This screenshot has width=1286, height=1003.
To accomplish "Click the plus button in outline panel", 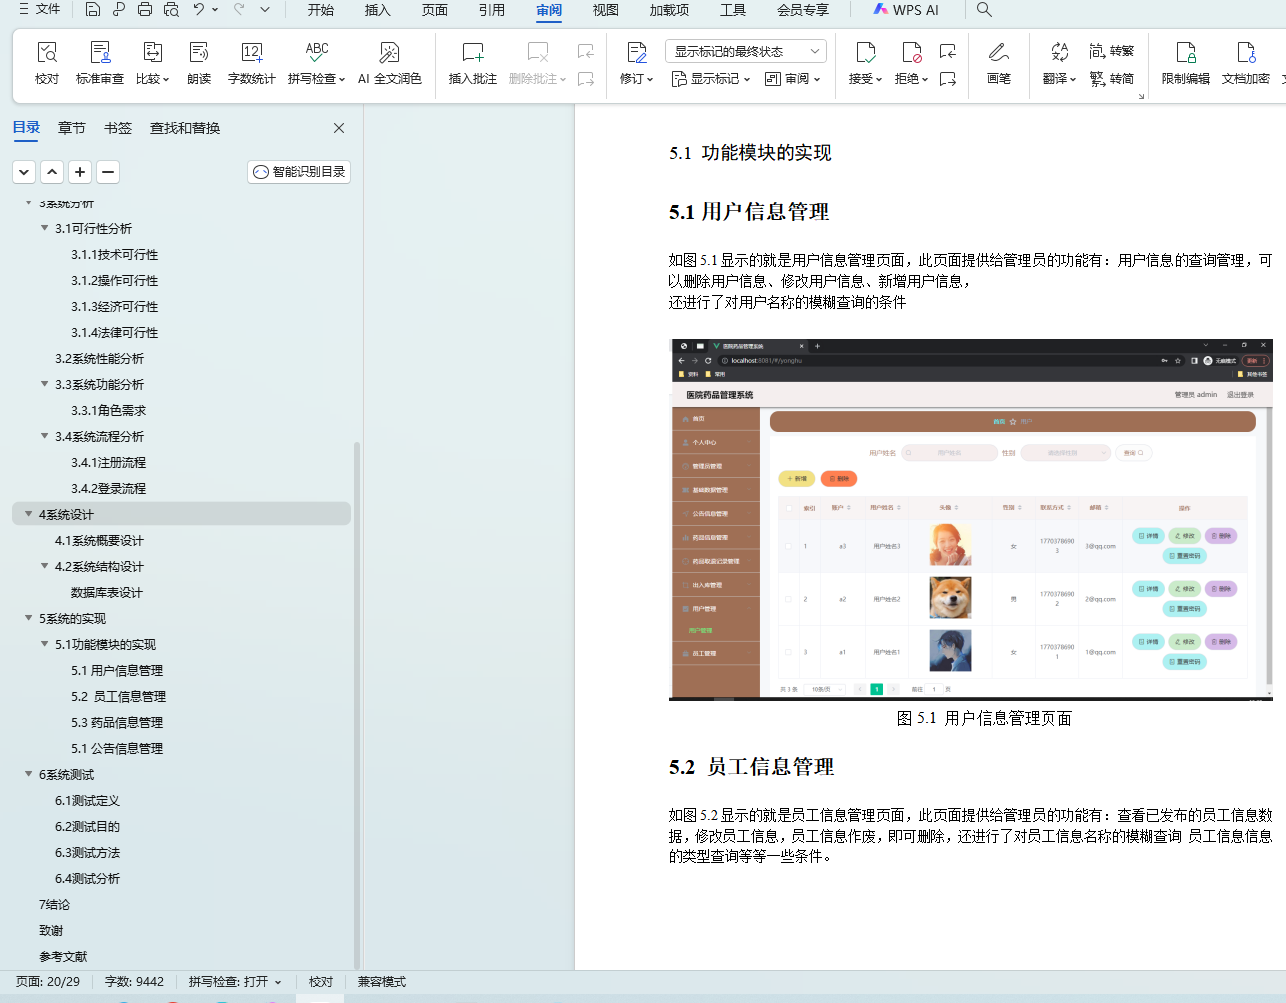I will click(x=81, y=172).
